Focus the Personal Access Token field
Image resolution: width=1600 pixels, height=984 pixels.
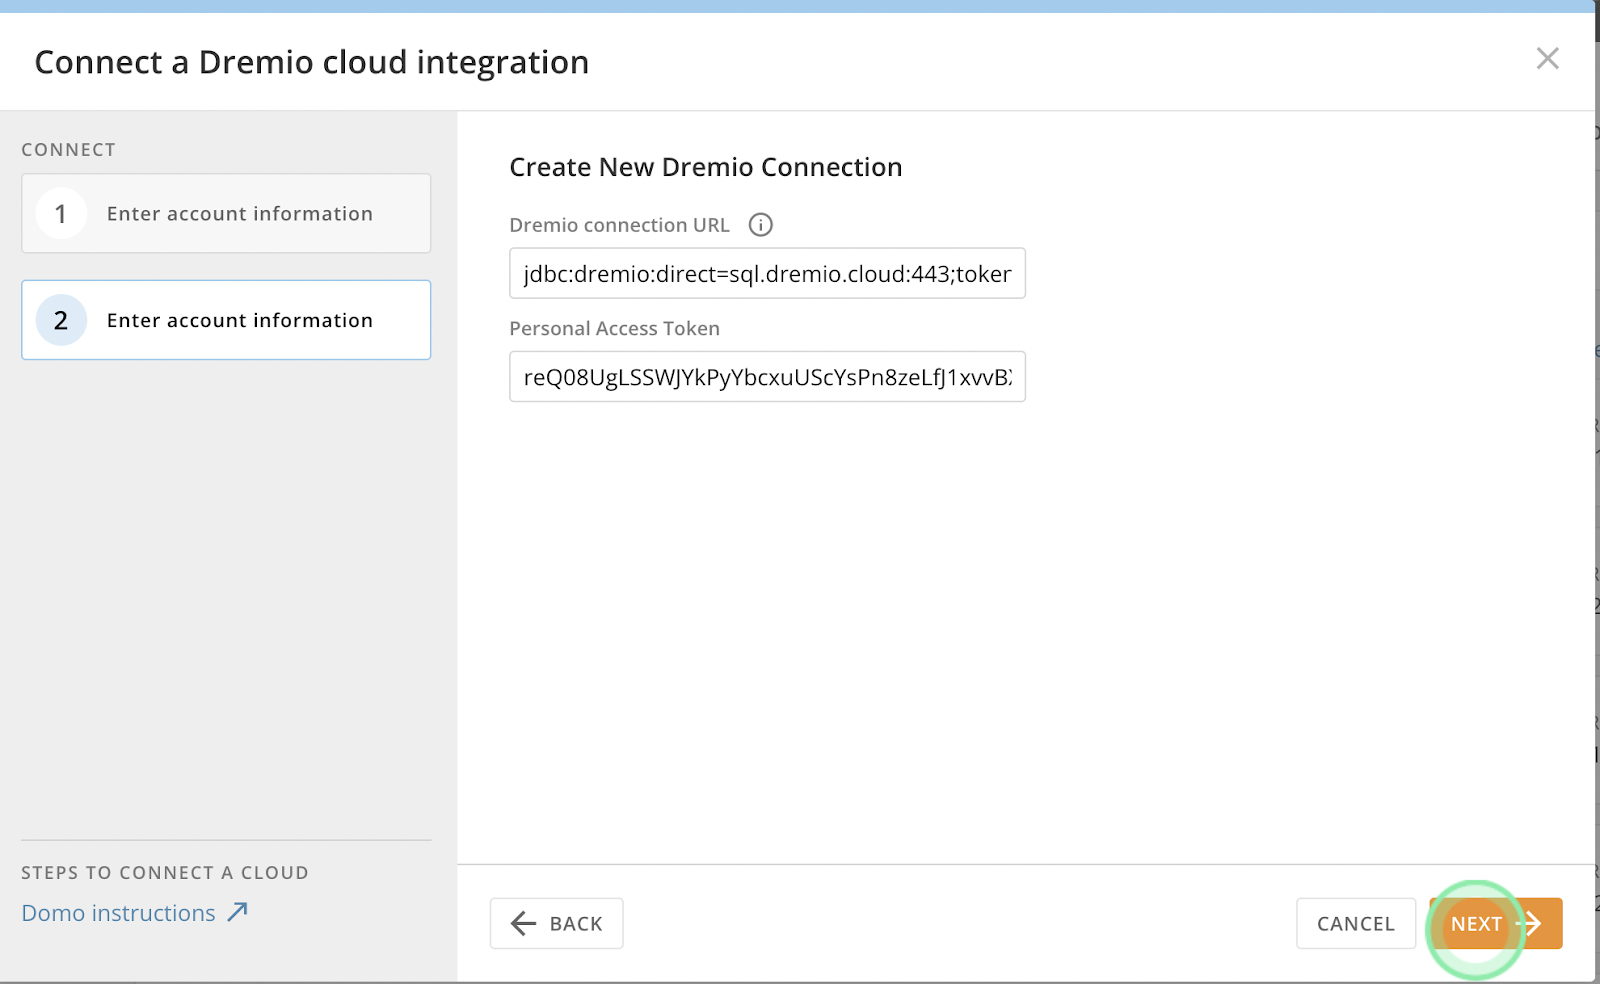pos(767,377)
